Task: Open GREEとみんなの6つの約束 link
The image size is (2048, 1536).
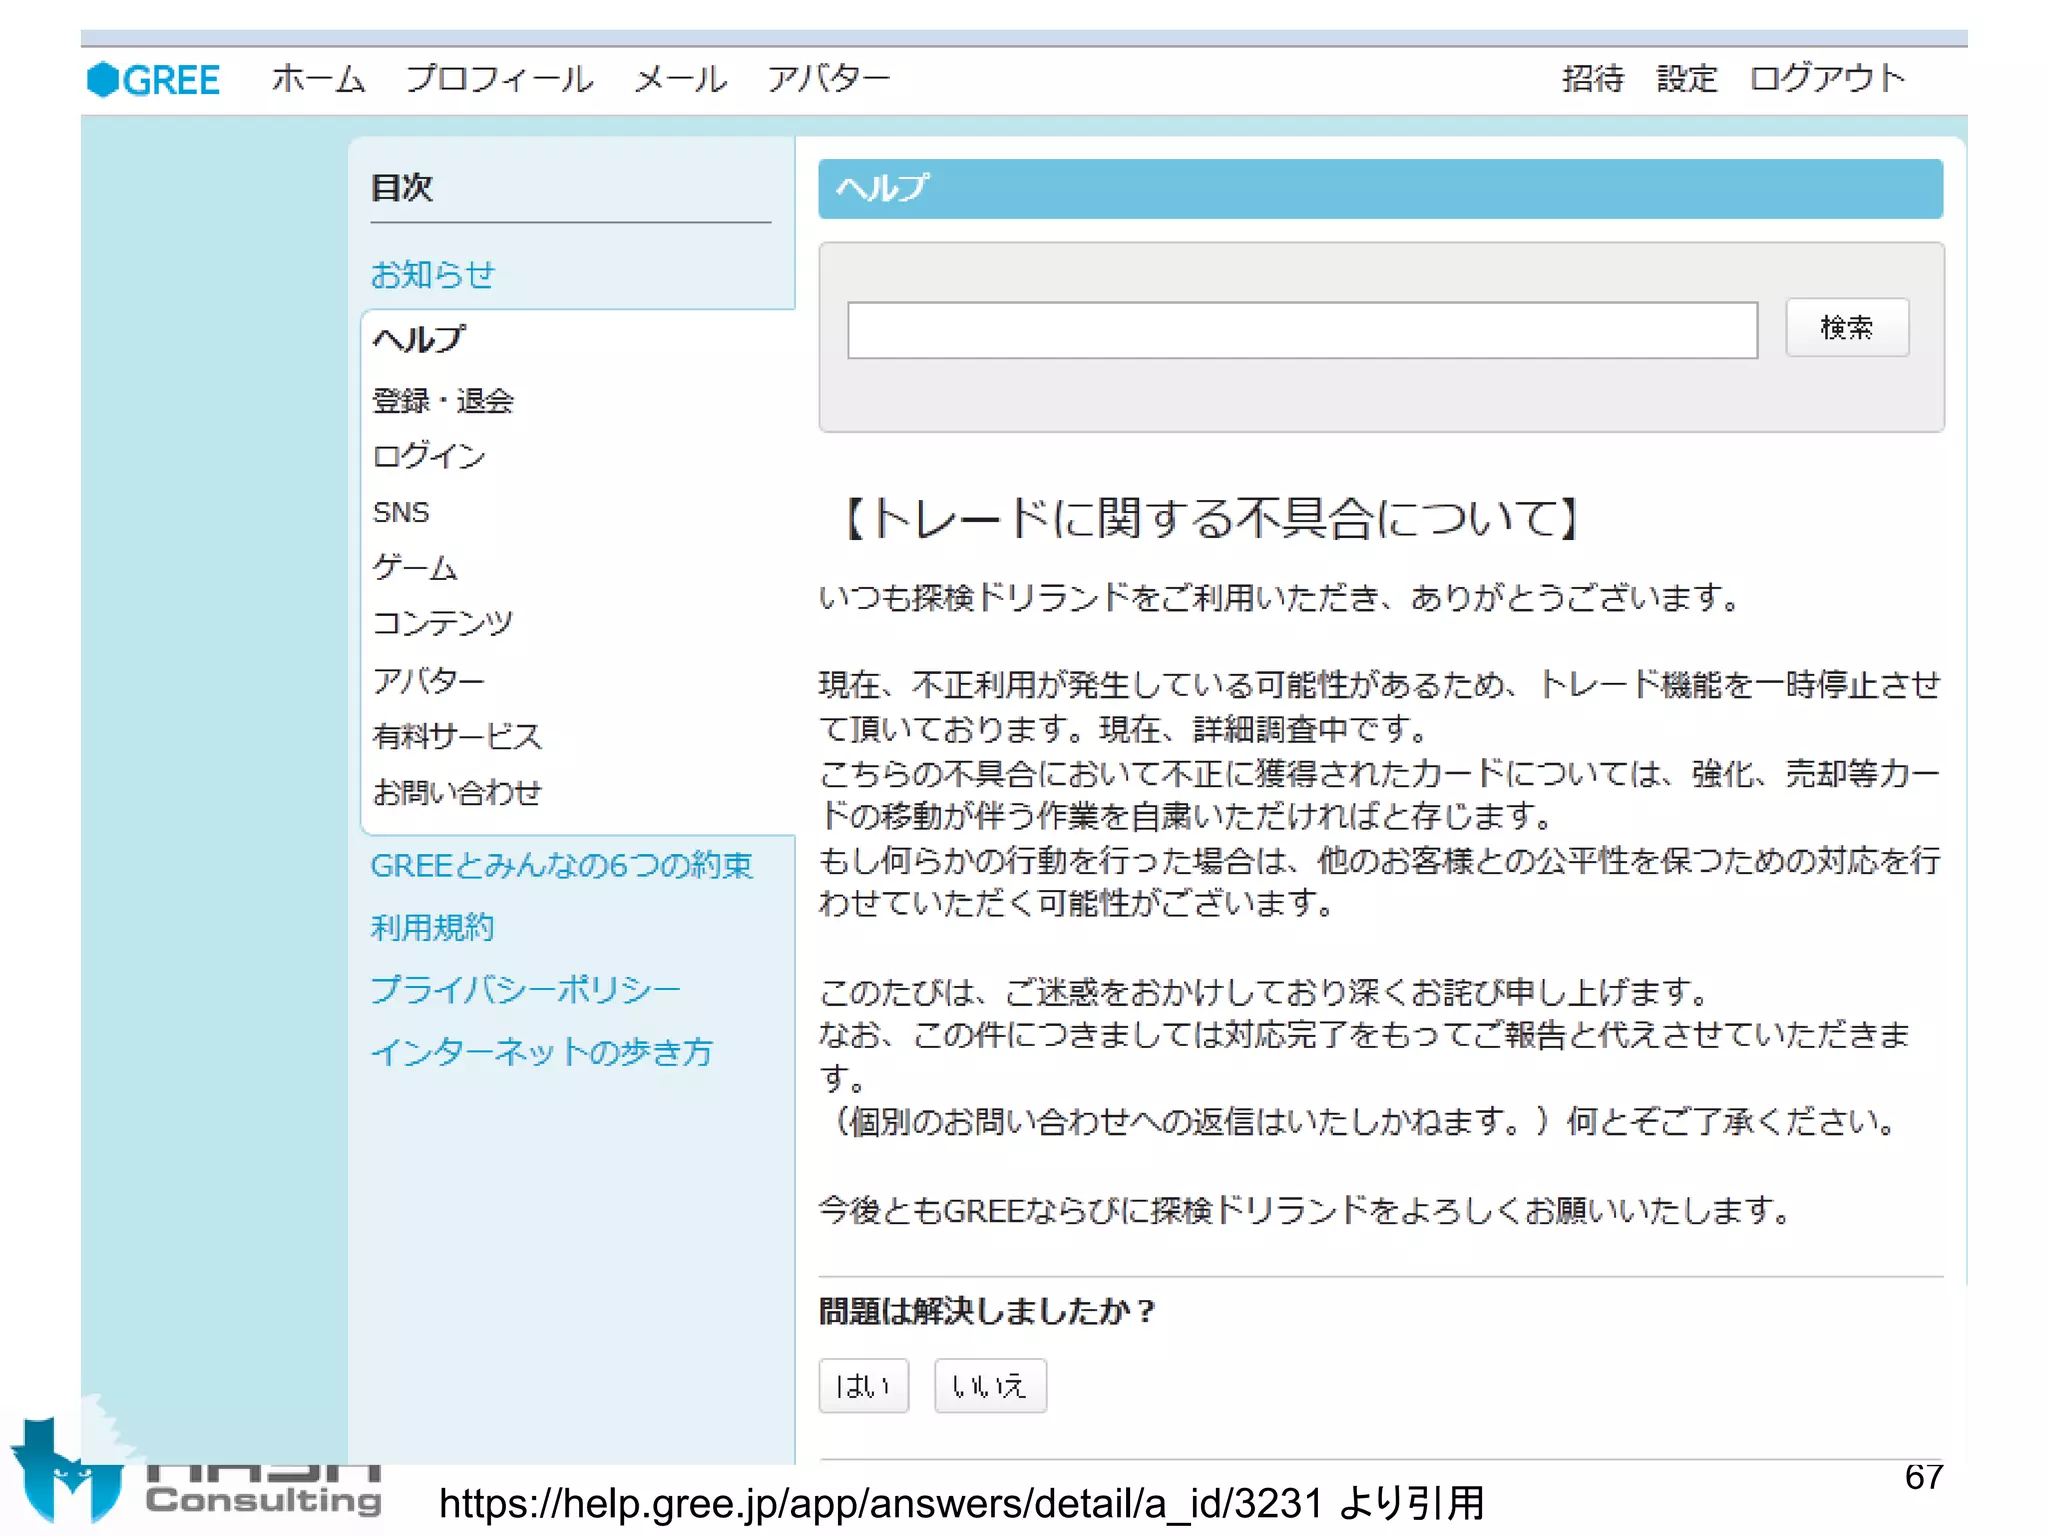Action: coord(561,866)
